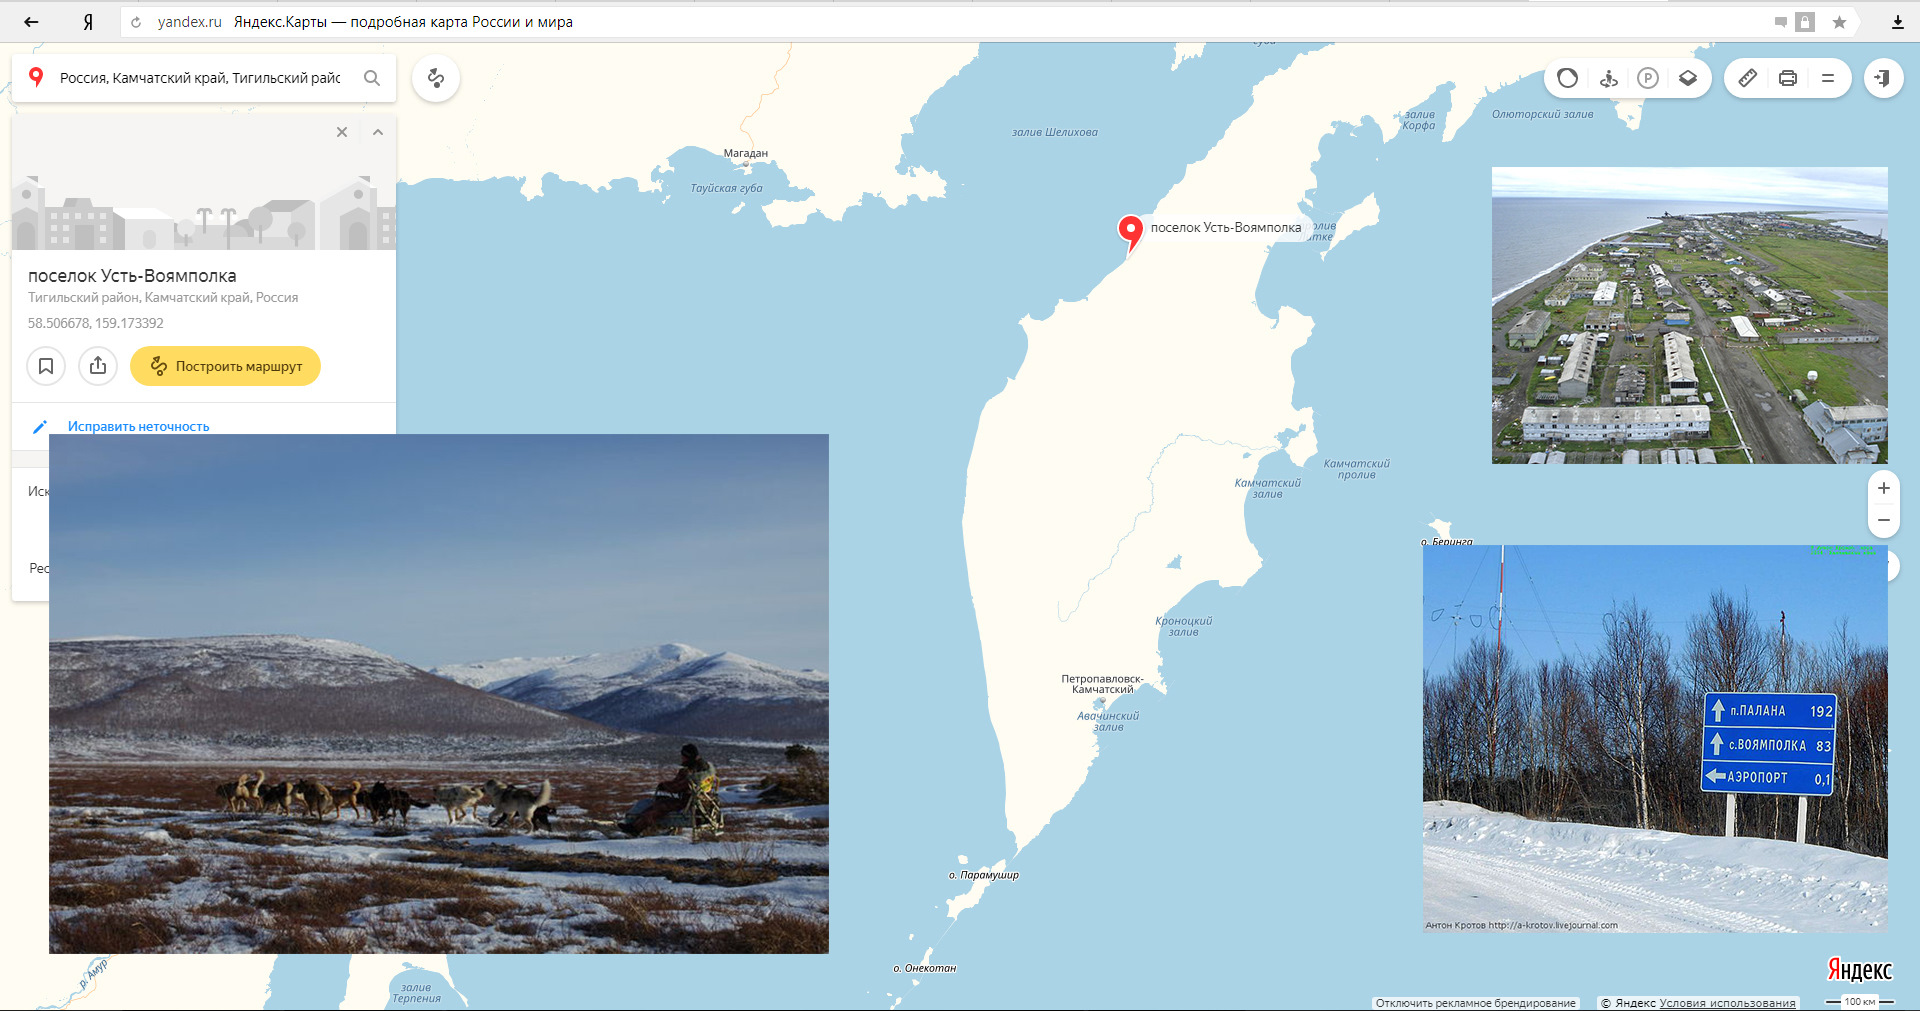Select the ruler distance tool
The image size is (1920, 1011).
point(1748,78)
